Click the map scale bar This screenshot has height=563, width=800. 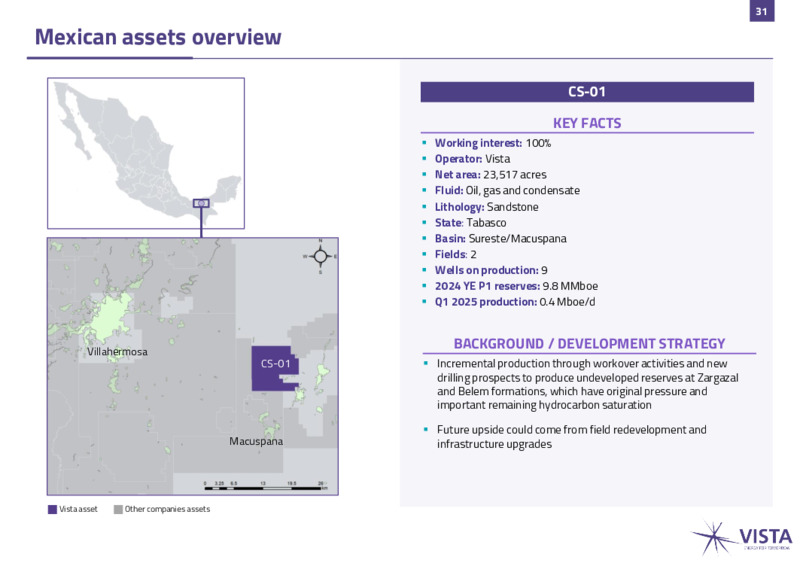tap(265, 486)
